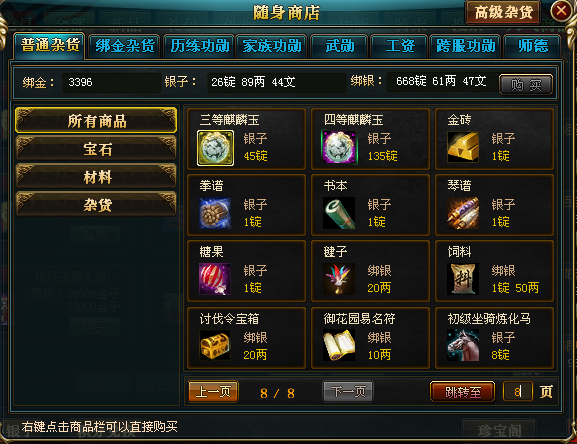Image resolution: width=577 pixels, height=444 pixels.
Task: Click the 讨伐令宝箱 treasure chest icon
Action: [215, 345]
